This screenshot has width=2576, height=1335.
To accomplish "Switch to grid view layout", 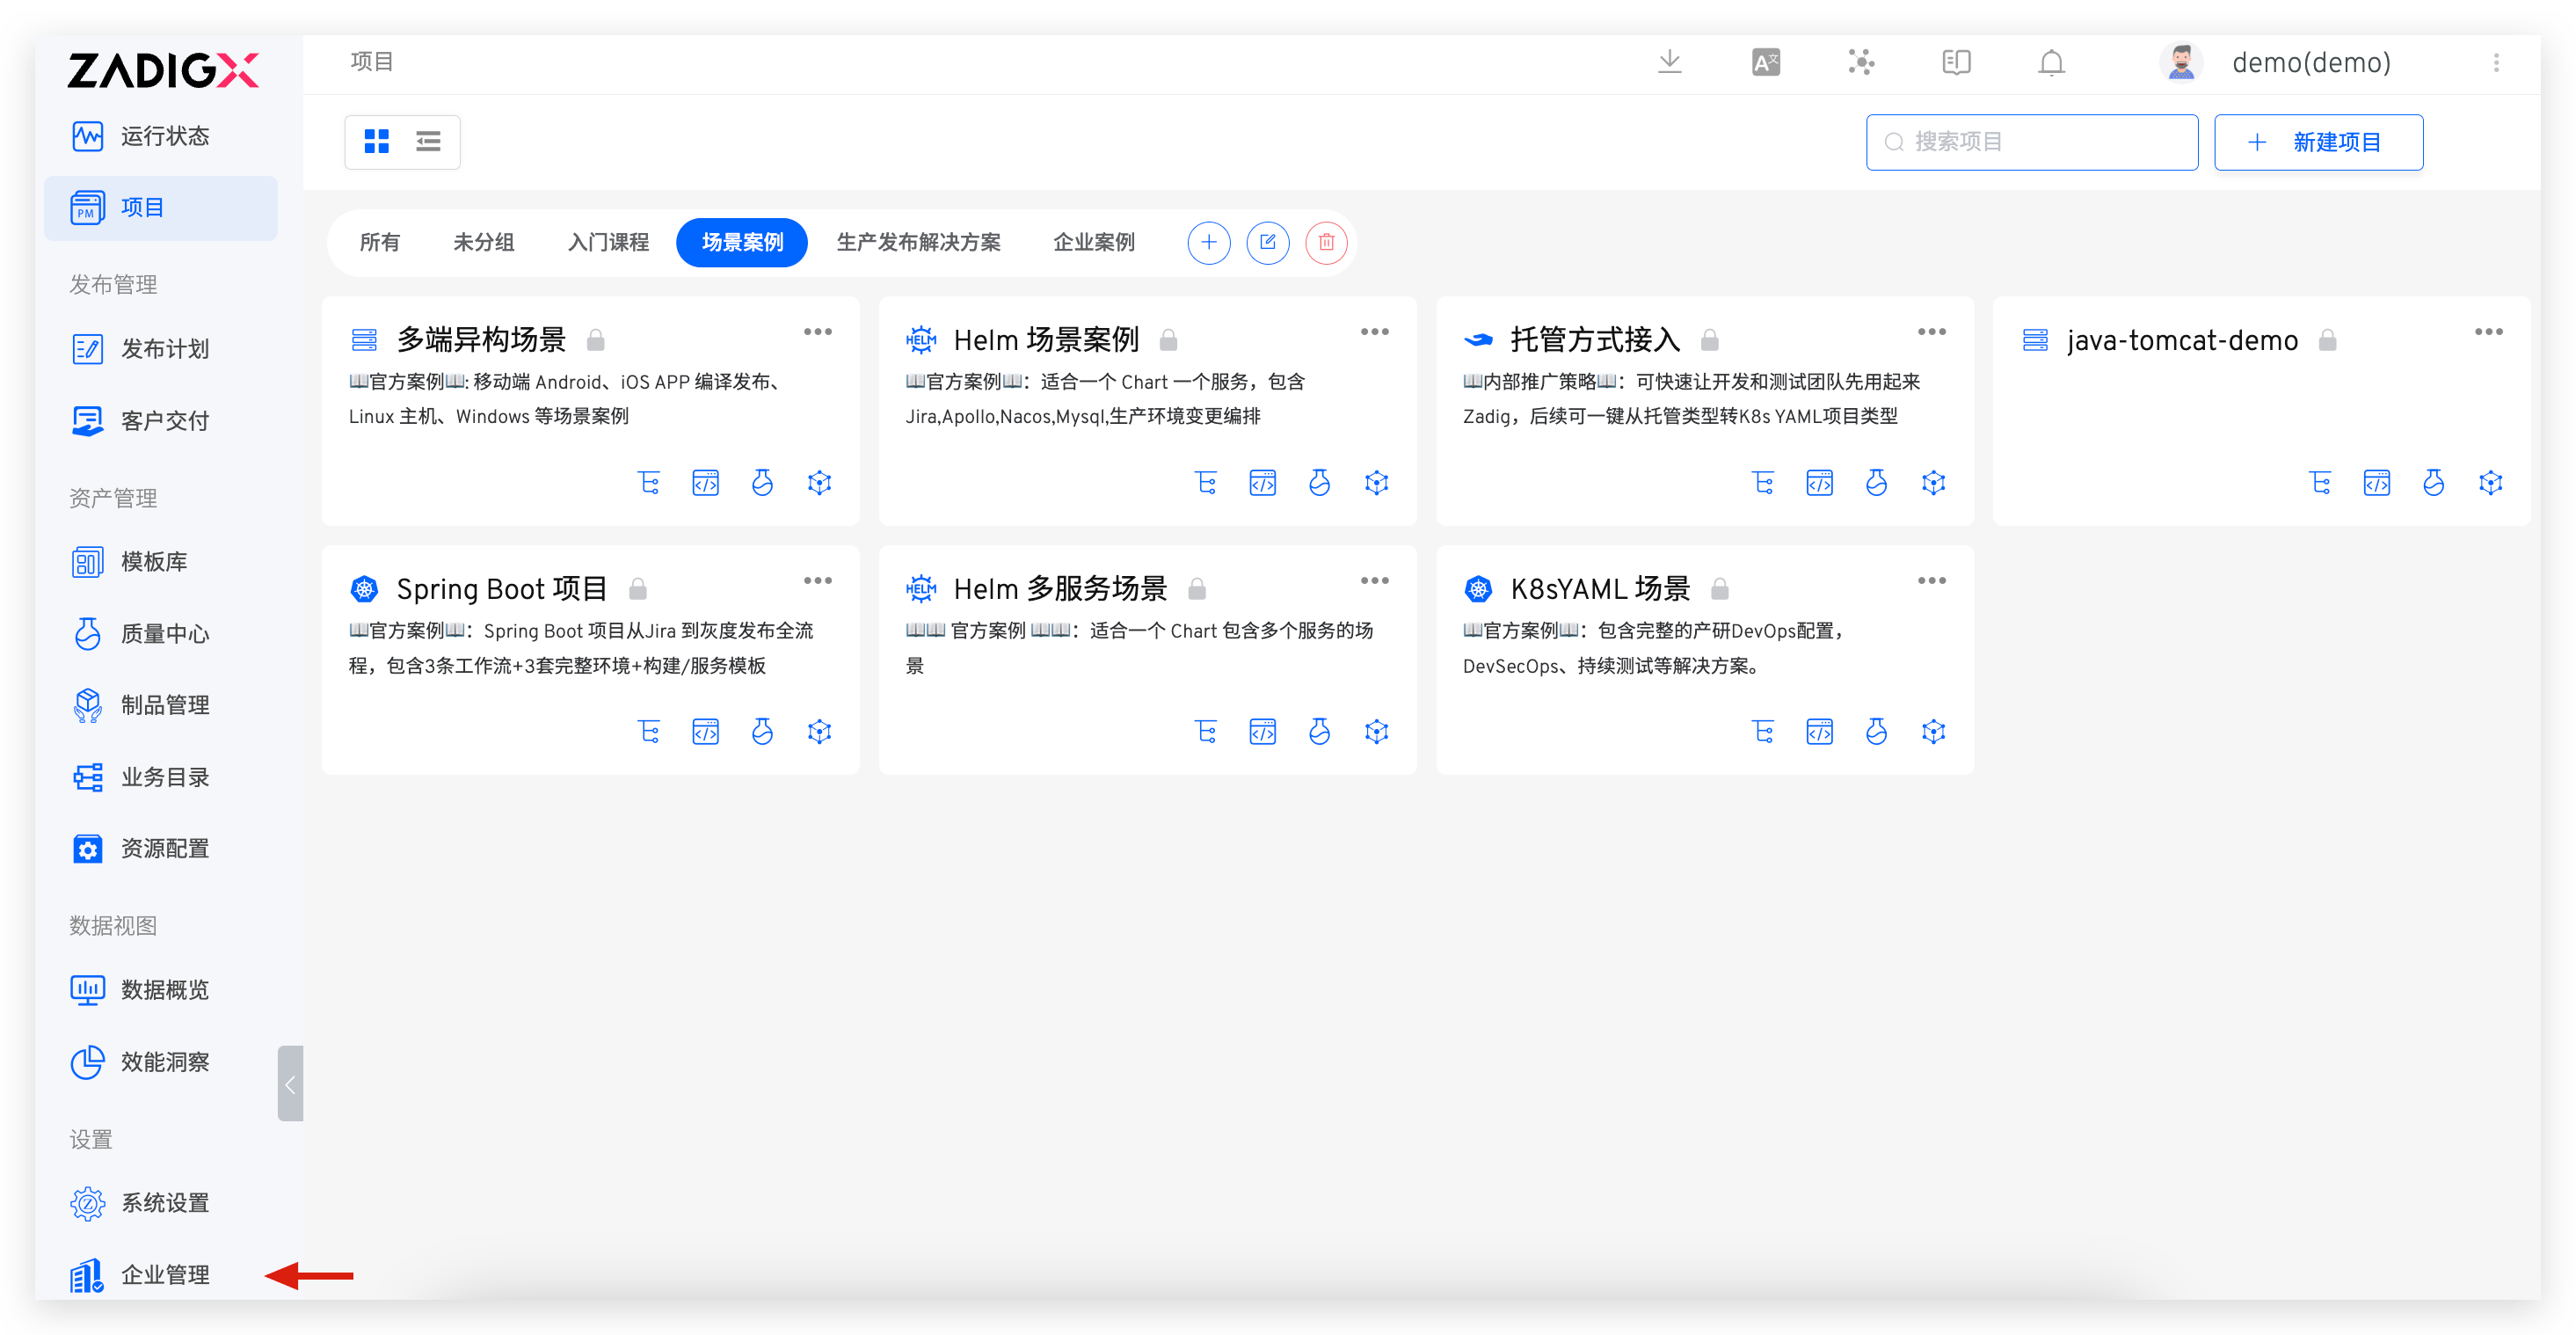I will click(377, 141).
